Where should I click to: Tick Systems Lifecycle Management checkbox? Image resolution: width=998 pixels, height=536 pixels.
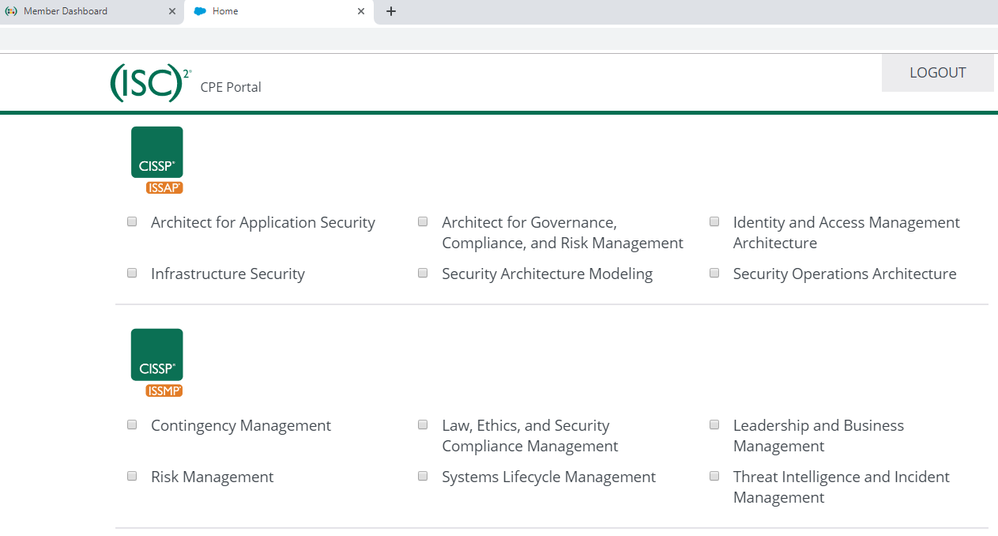pyautogui.click(x=423, y=476)
